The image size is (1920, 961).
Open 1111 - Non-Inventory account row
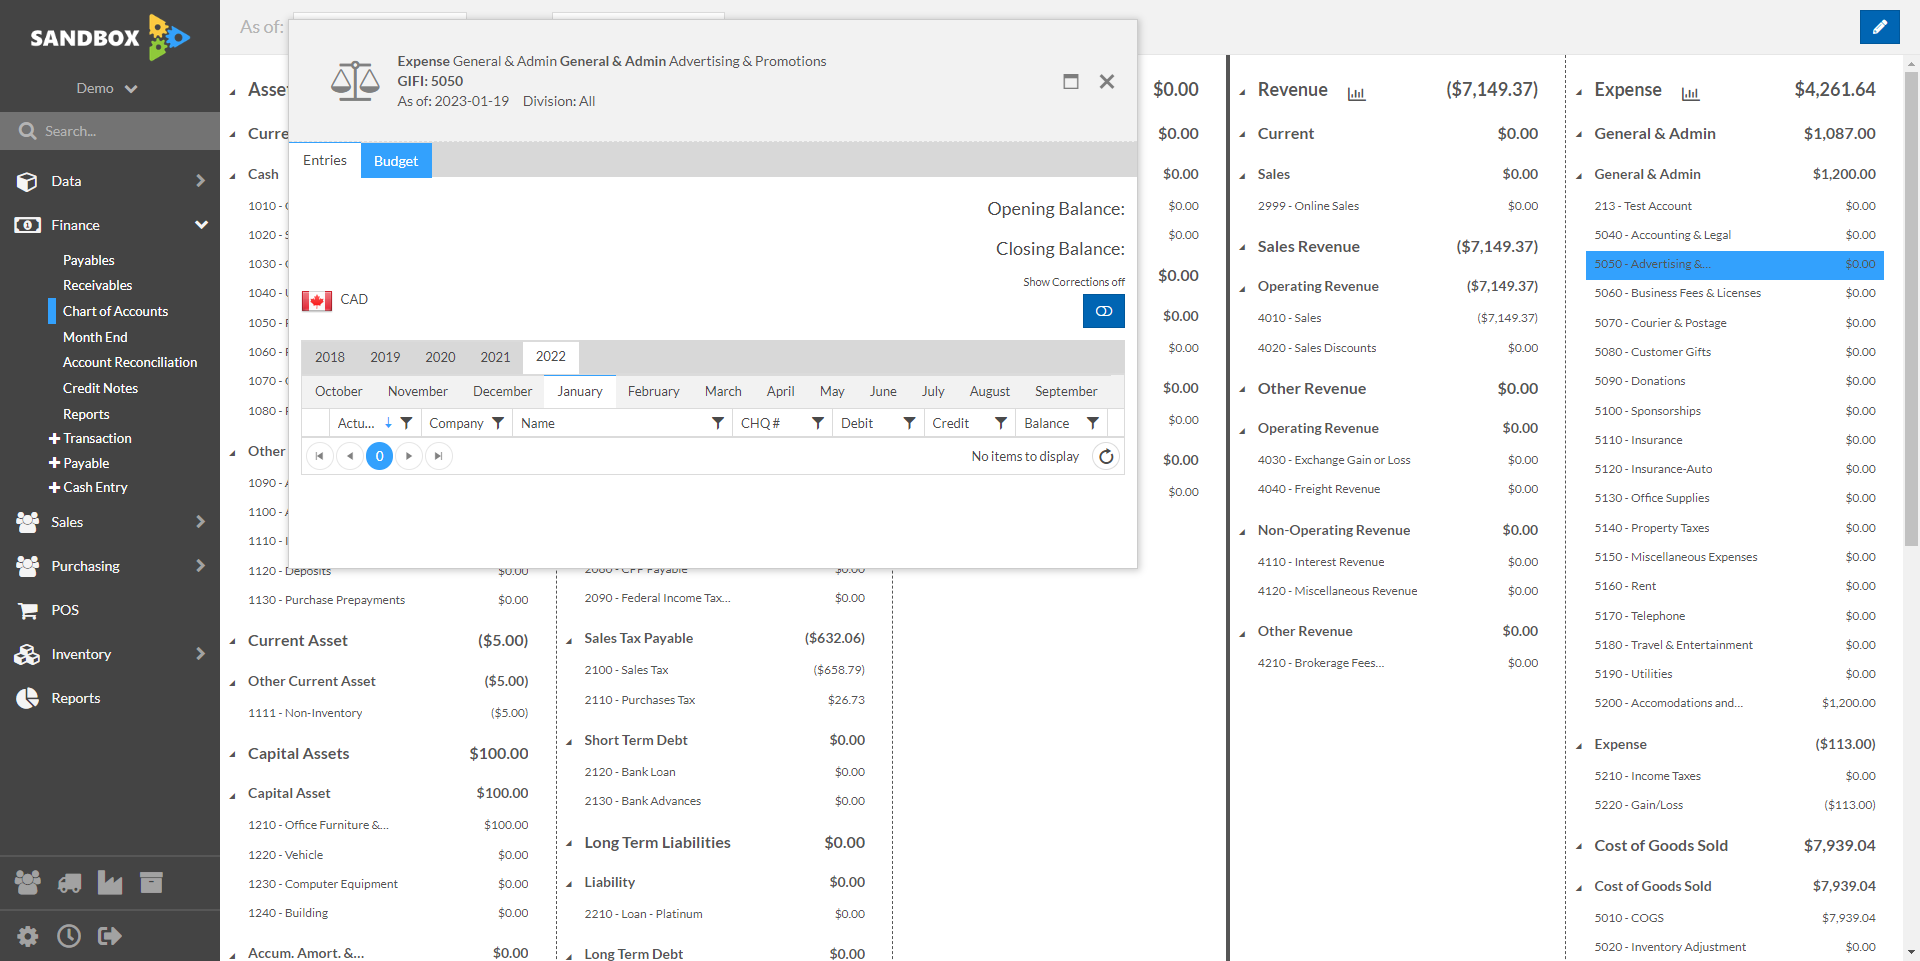coord(388,713)
